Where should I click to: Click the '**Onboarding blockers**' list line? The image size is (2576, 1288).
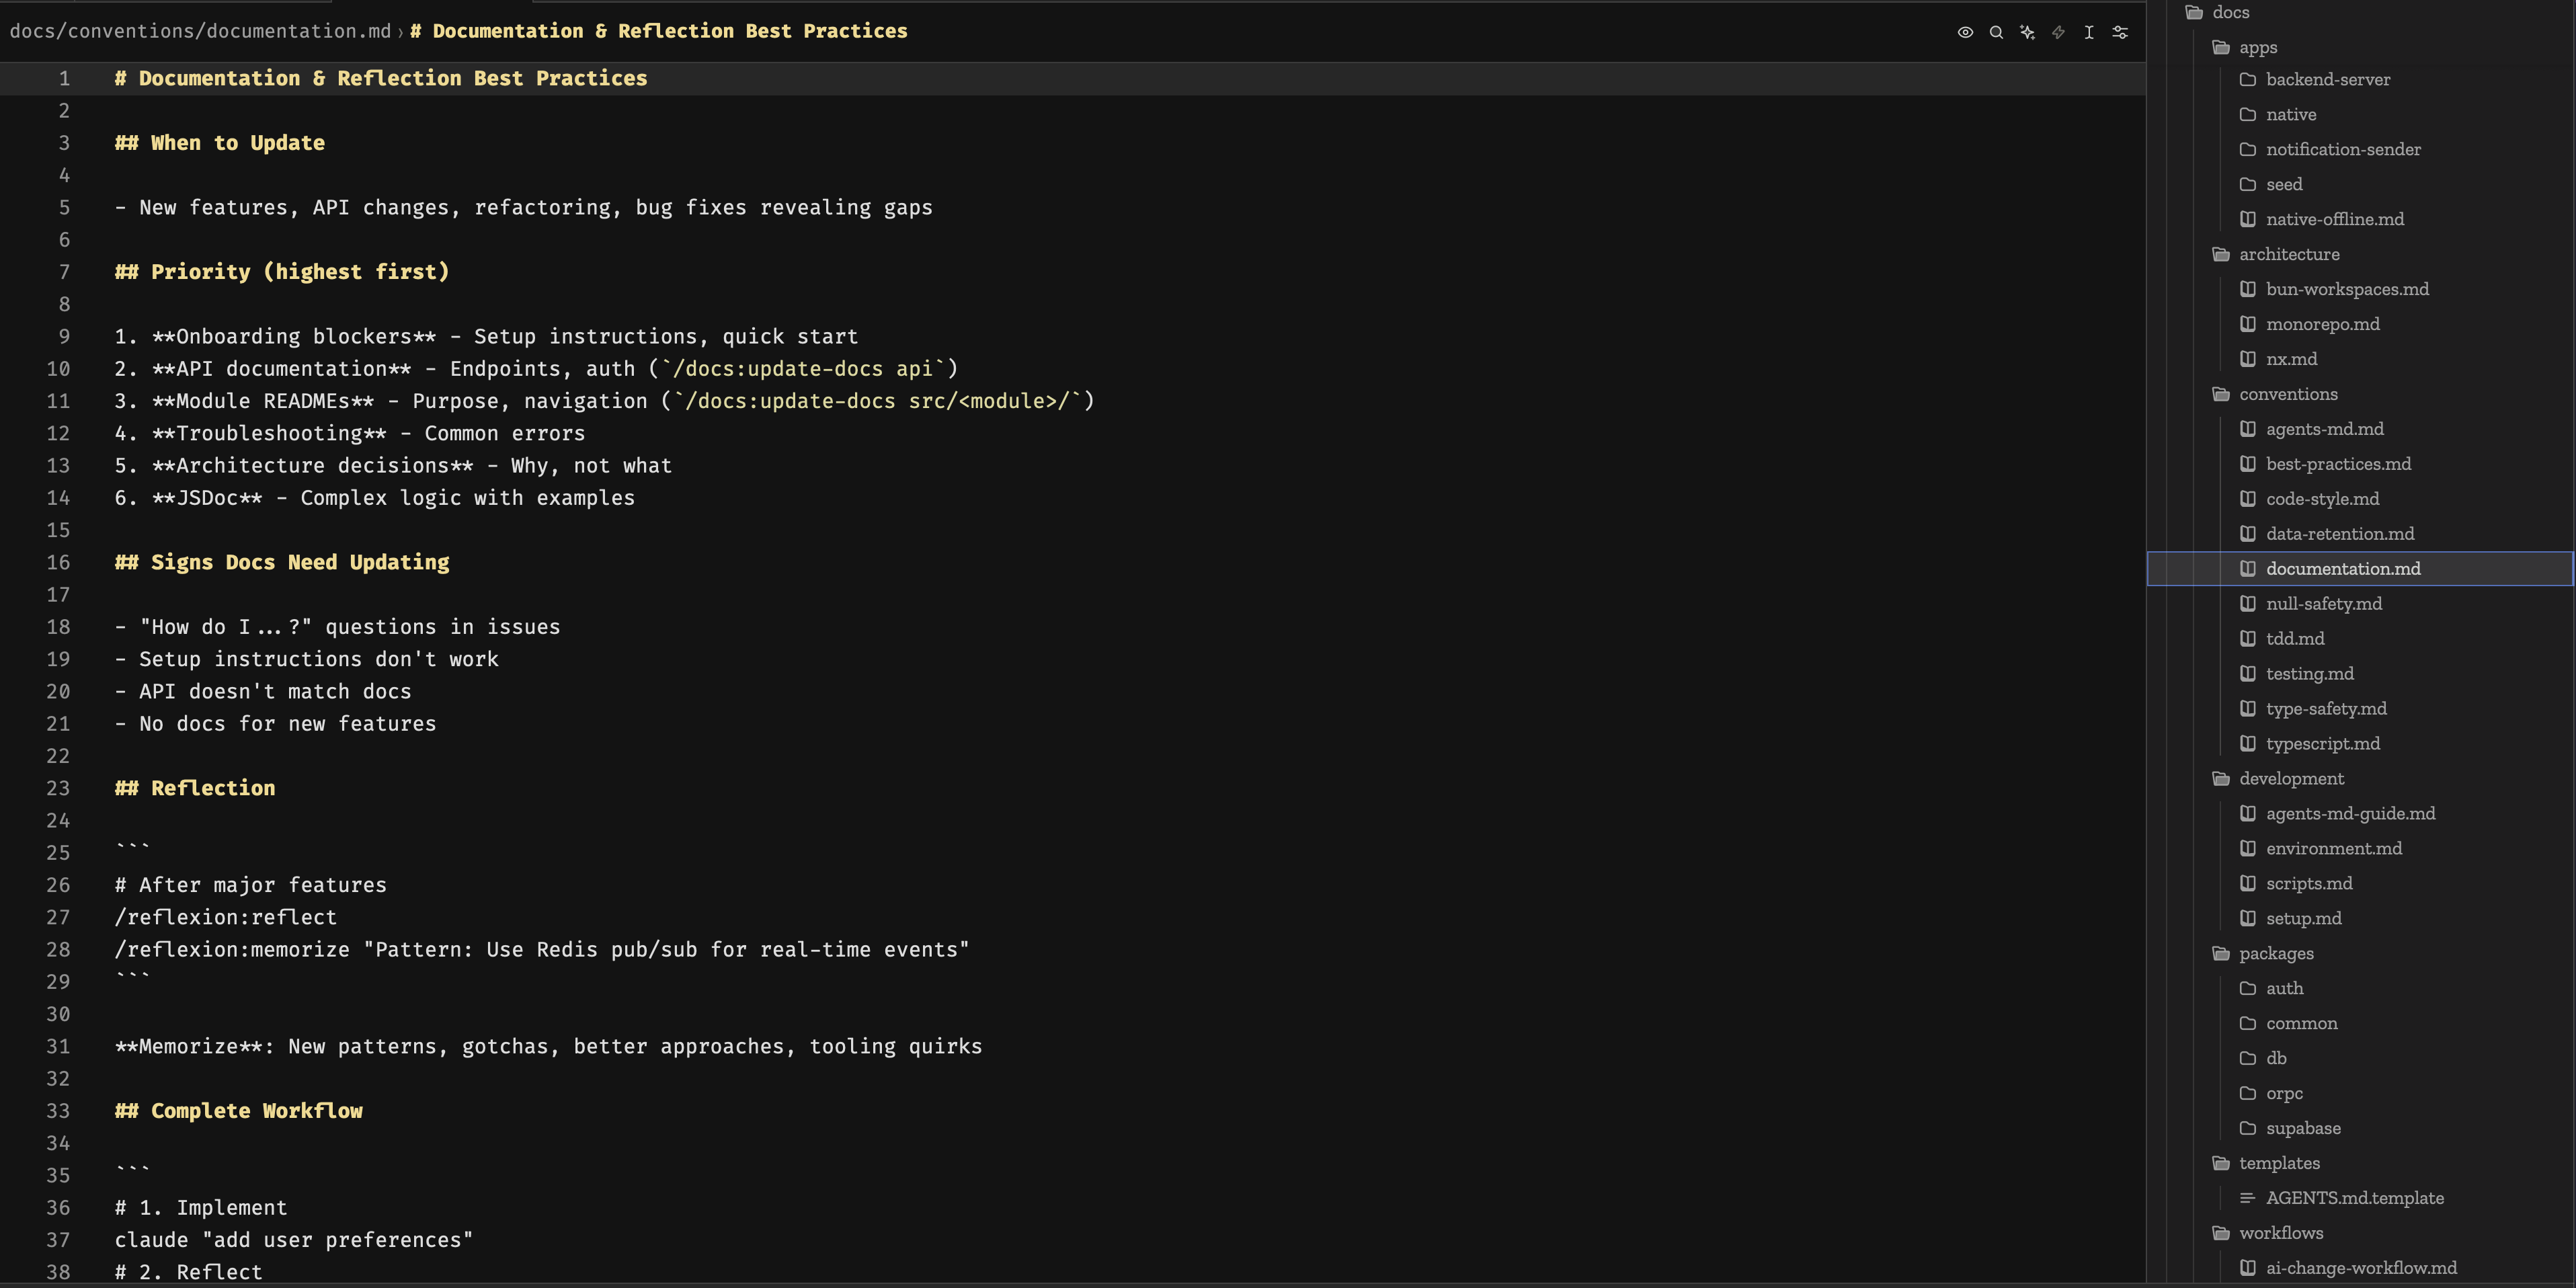486,337
